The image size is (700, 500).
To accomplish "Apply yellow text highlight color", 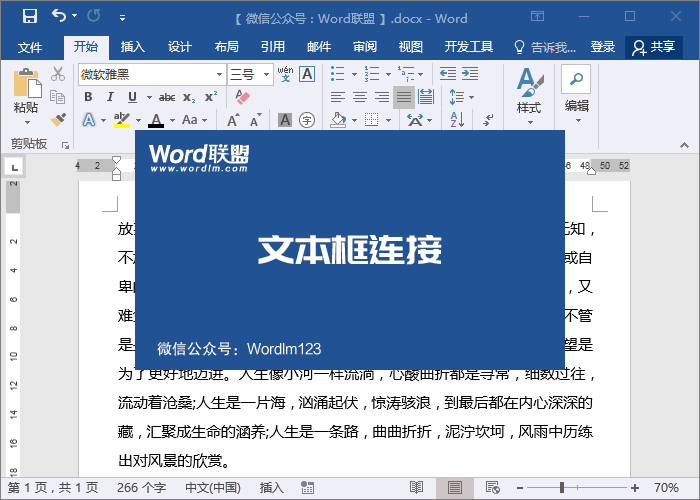I will pos(122,120).
